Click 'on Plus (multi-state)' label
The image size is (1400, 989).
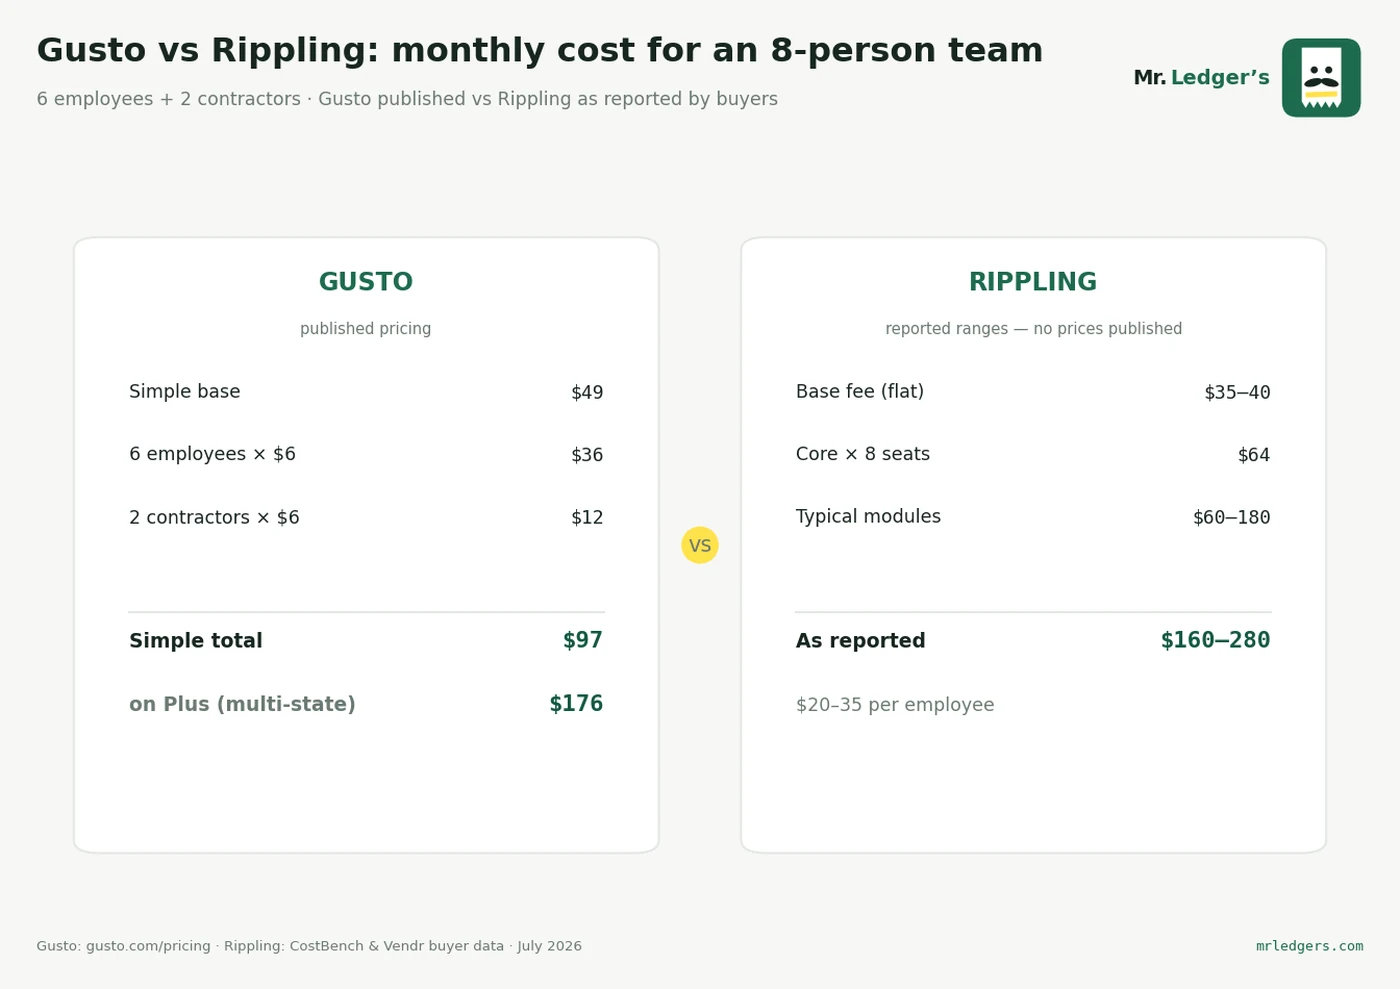[x=242, y=704]
